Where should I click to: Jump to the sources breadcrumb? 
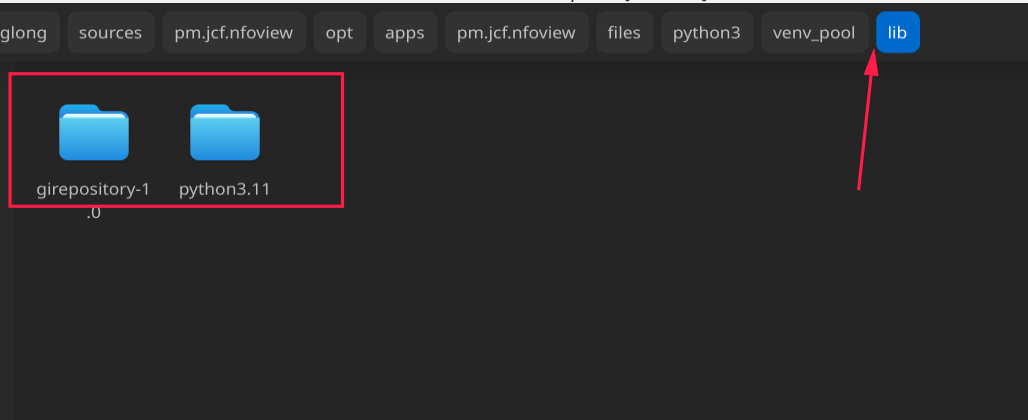click(111, 32)
